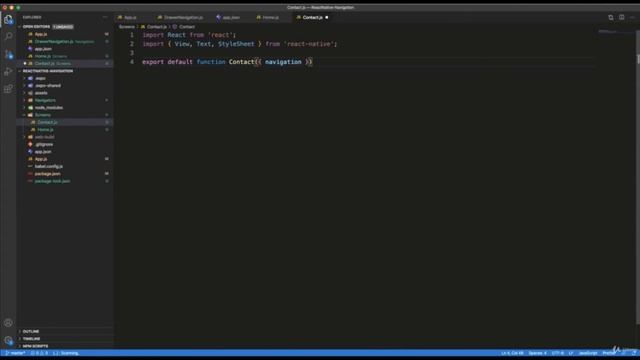Click the Open Changes icon in editor toolbar
This screenshot has height=360, width=640.
611,18
